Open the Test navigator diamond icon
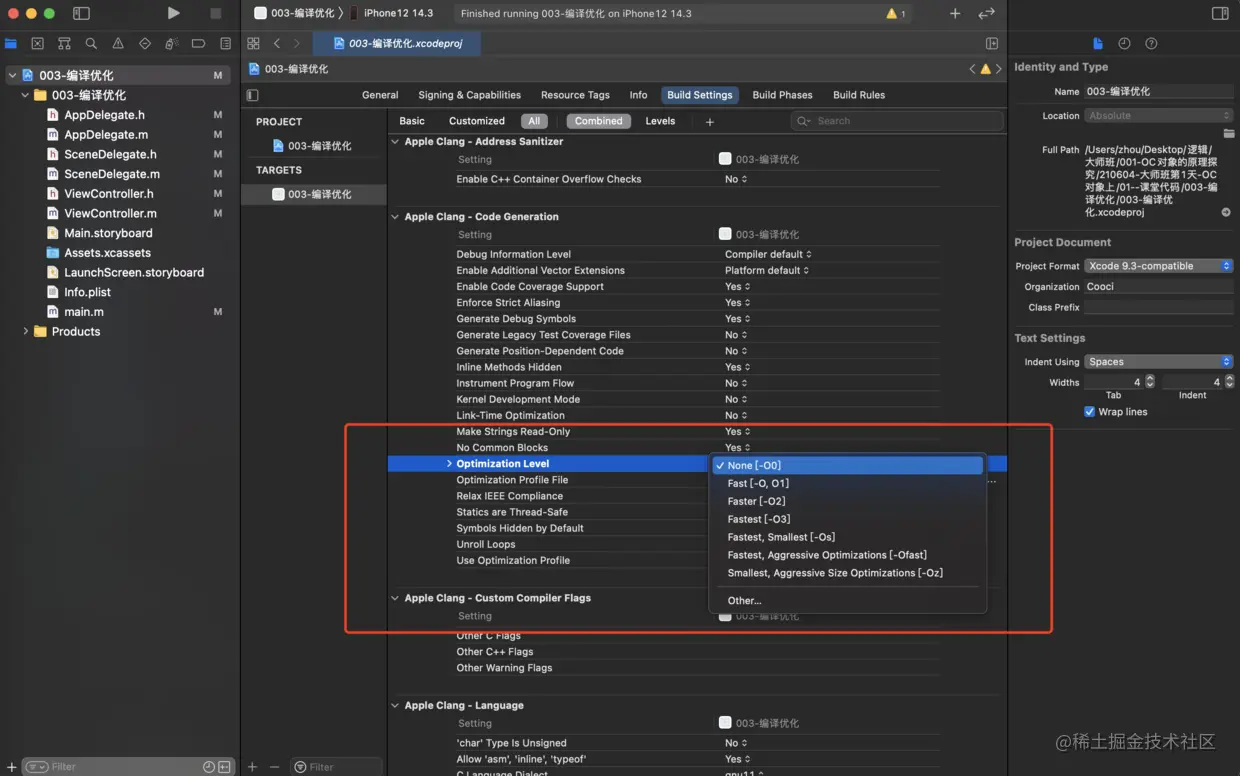Image resolution: width=1240 pixels, height=776 pixels. (x=145, y=43)
